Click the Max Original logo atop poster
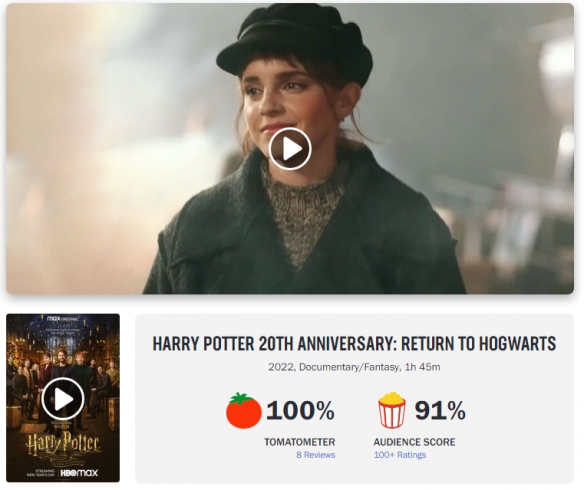The height and width of the screenshot is (490, 584). click(x=62, y=319)
